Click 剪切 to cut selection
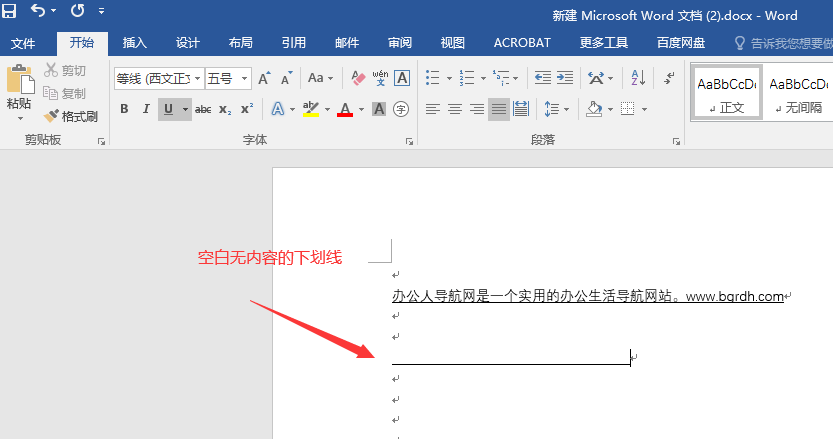The image size is (833, 439). 66,70
